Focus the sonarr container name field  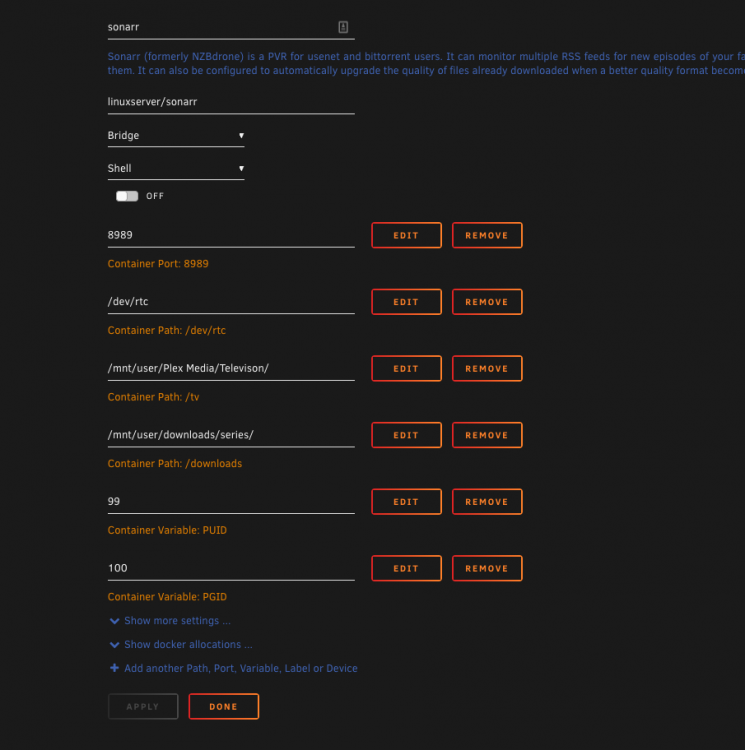231,27
